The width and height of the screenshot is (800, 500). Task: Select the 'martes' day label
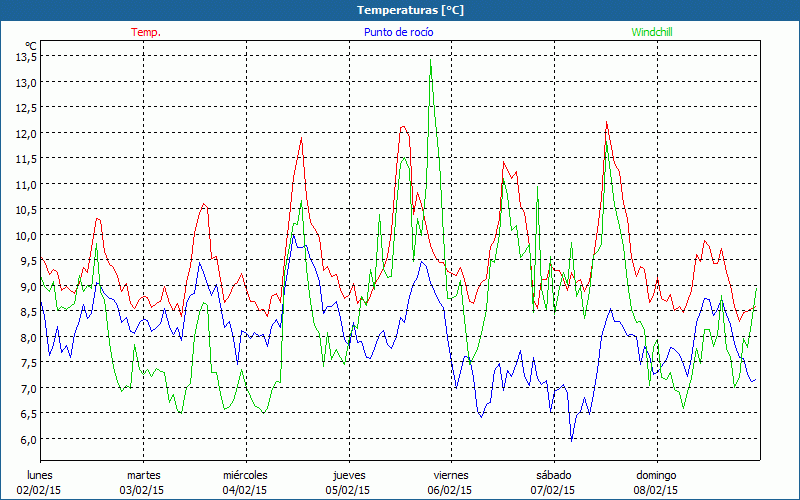(x=143, y=475)
